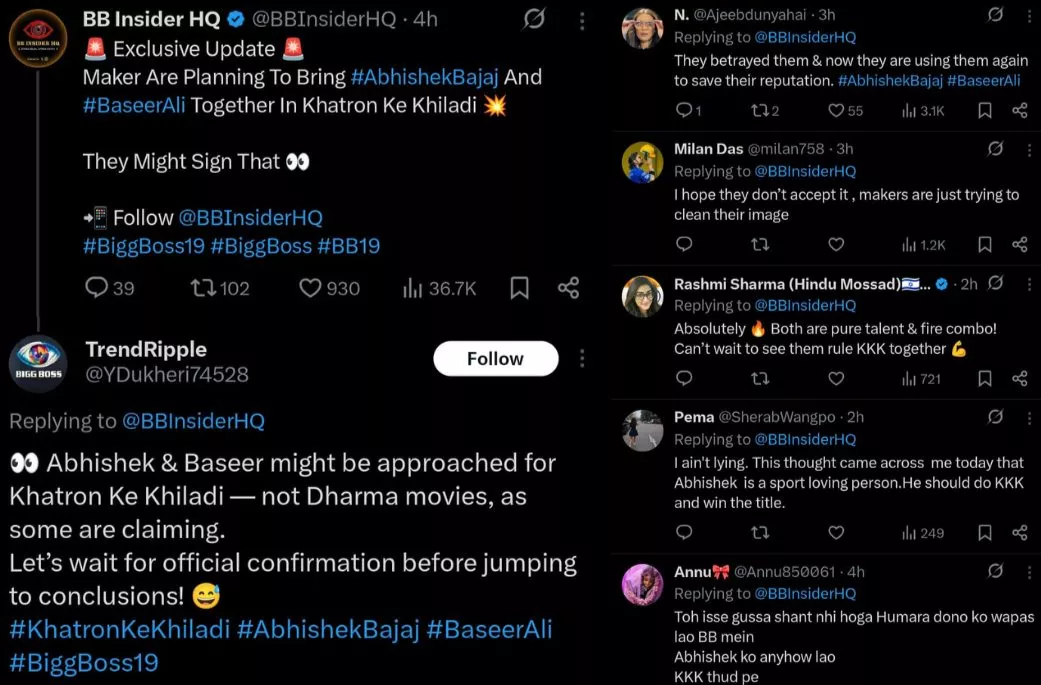
Task: Share Pema's reply
Action: 1019,532
